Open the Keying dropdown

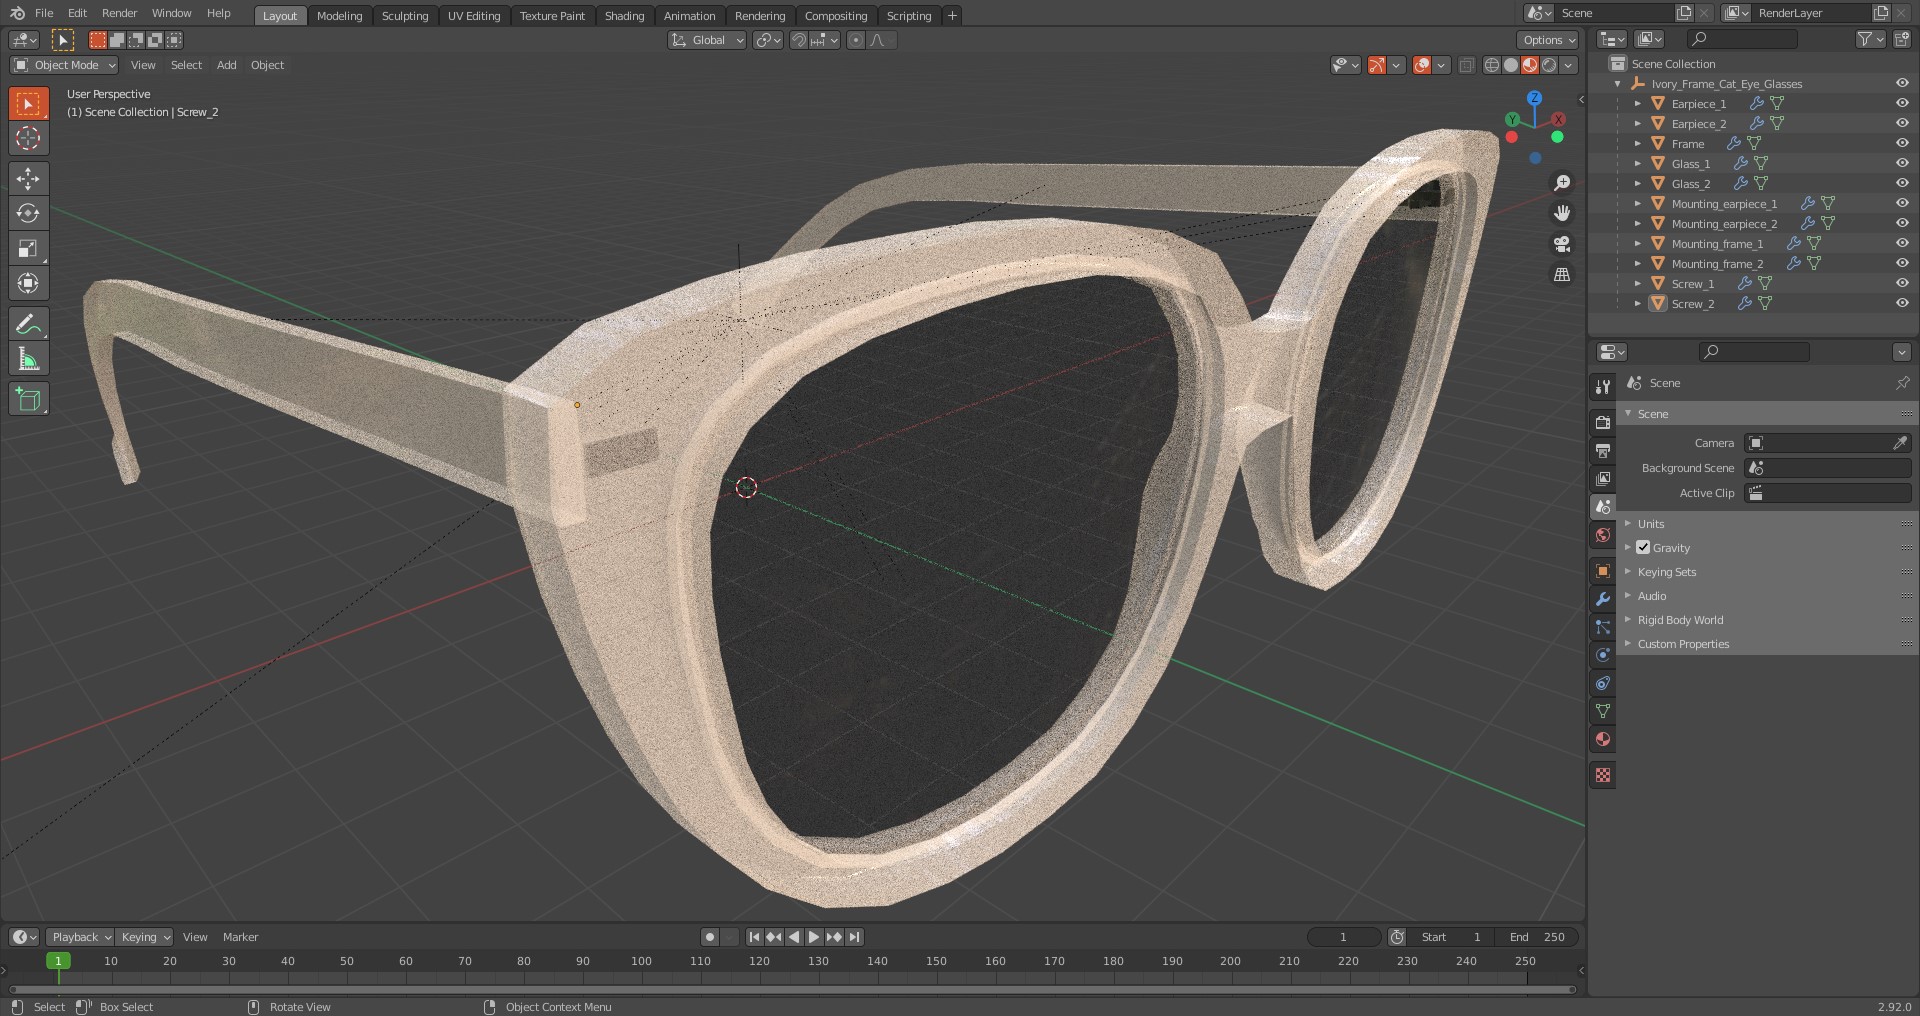(144, 937)
